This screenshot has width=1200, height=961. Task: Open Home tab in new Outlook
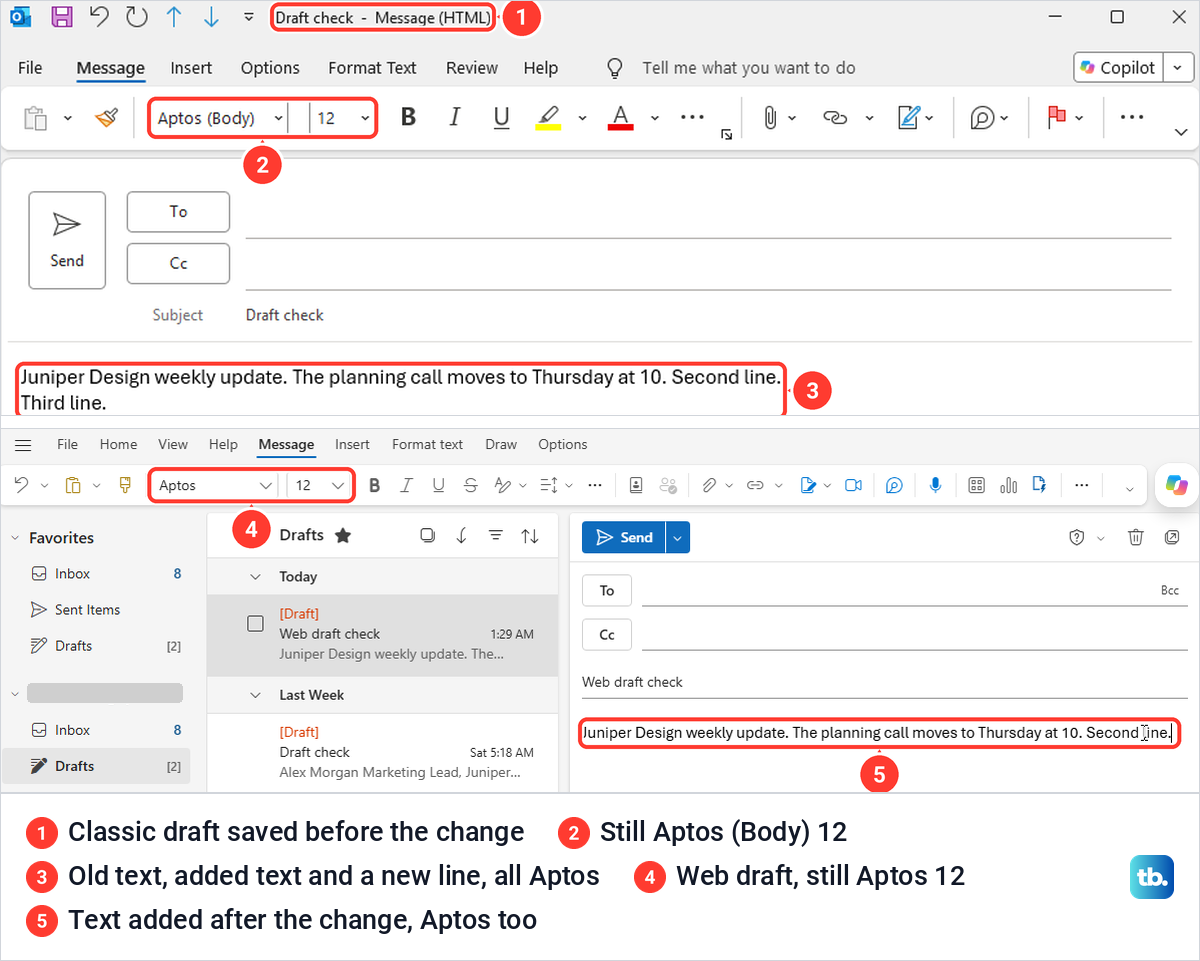point(118,444)
